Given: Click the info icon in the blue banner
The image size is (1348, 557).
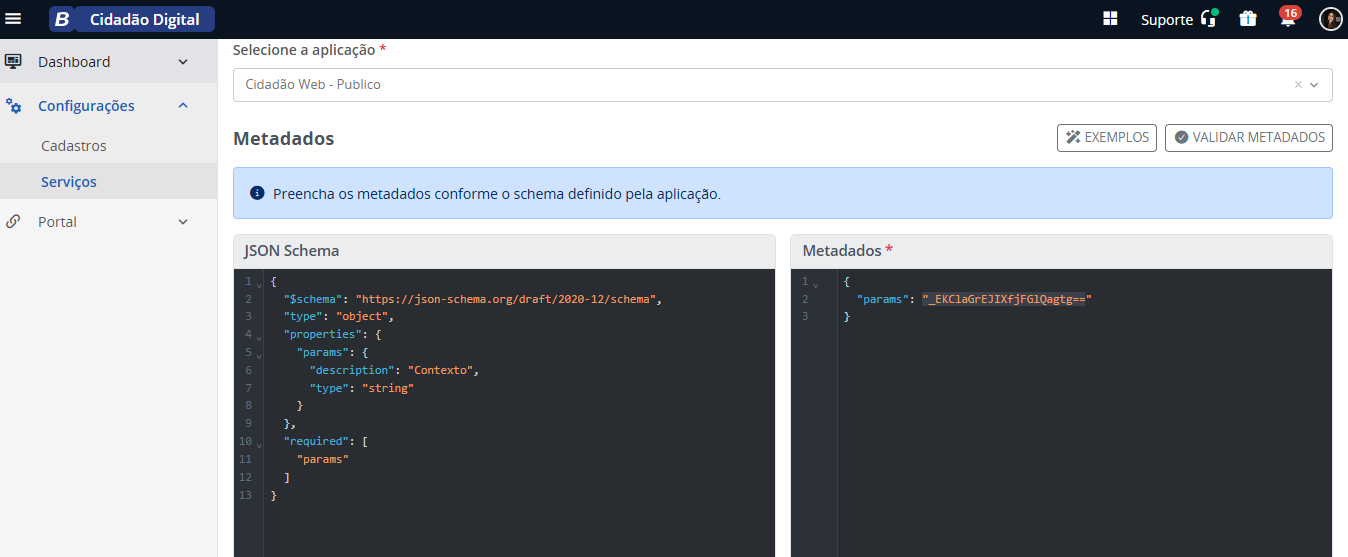Looking at the screenshot, I should pyautogui.click(x=257, y=193).
